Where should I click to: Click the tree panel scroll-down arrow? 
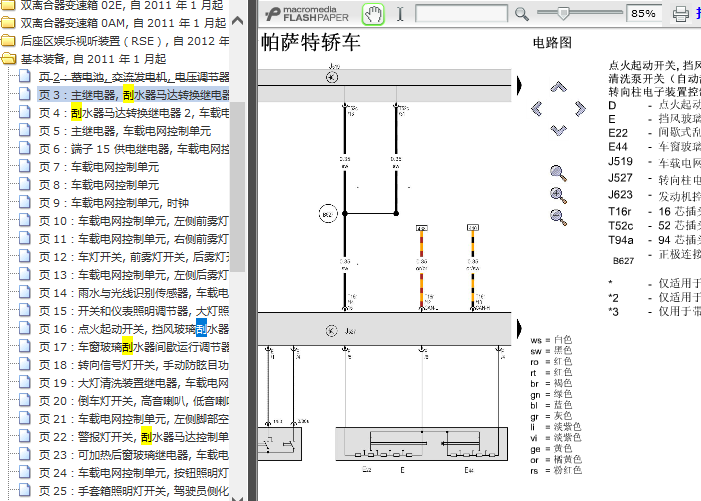tap(238, 497)
